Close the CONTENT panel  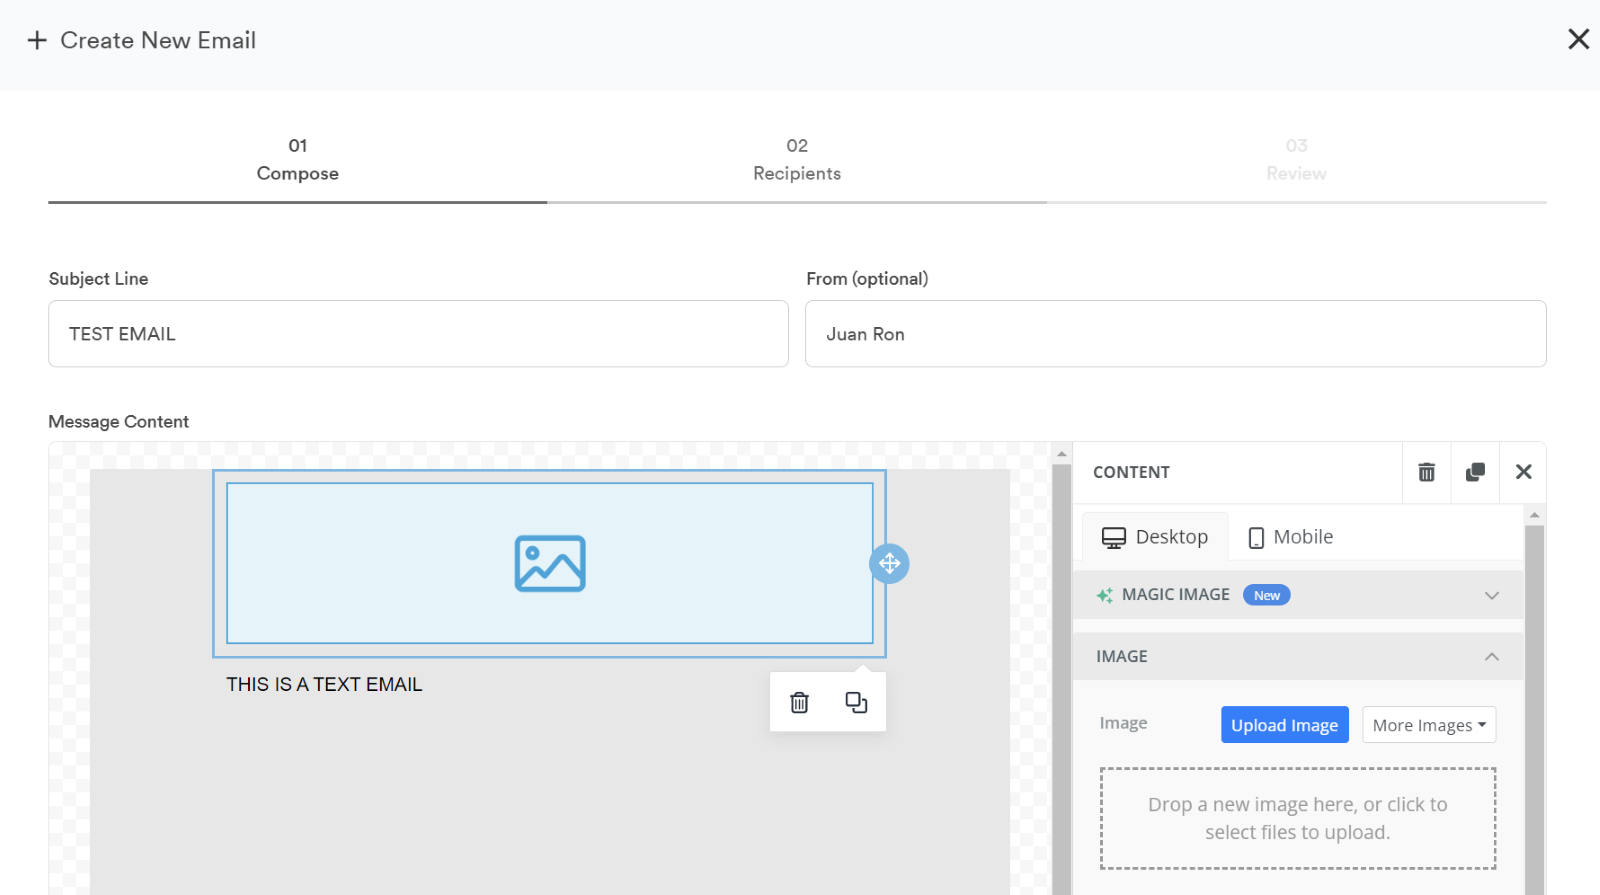(1523, 472)
